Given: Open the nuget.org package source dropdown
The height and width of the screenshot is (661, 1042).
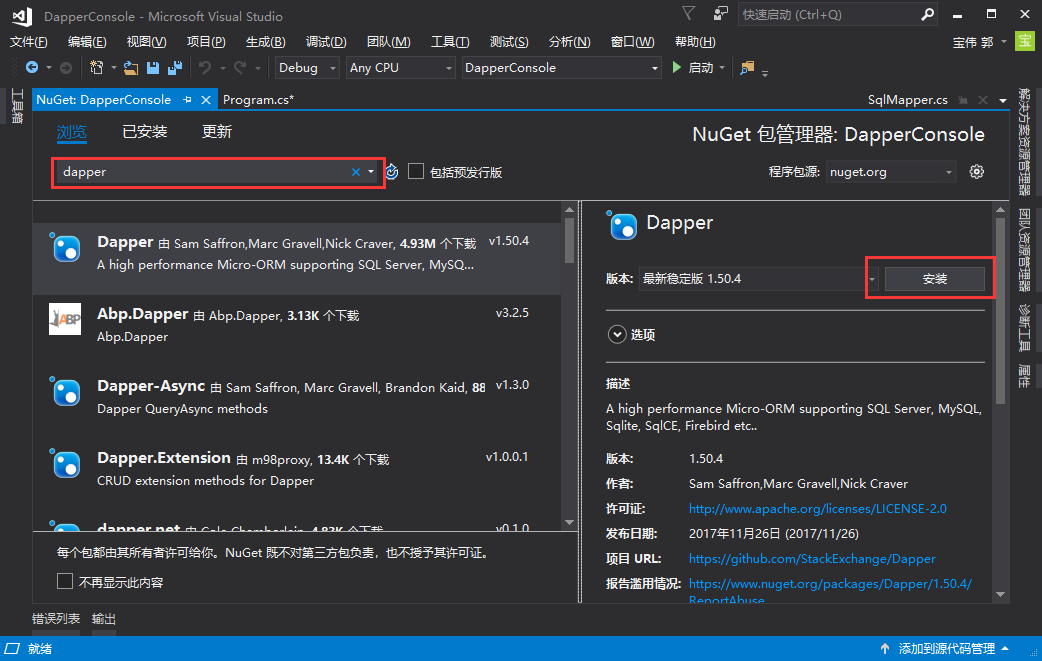Looking at the screenshot, I should point(891,172).
